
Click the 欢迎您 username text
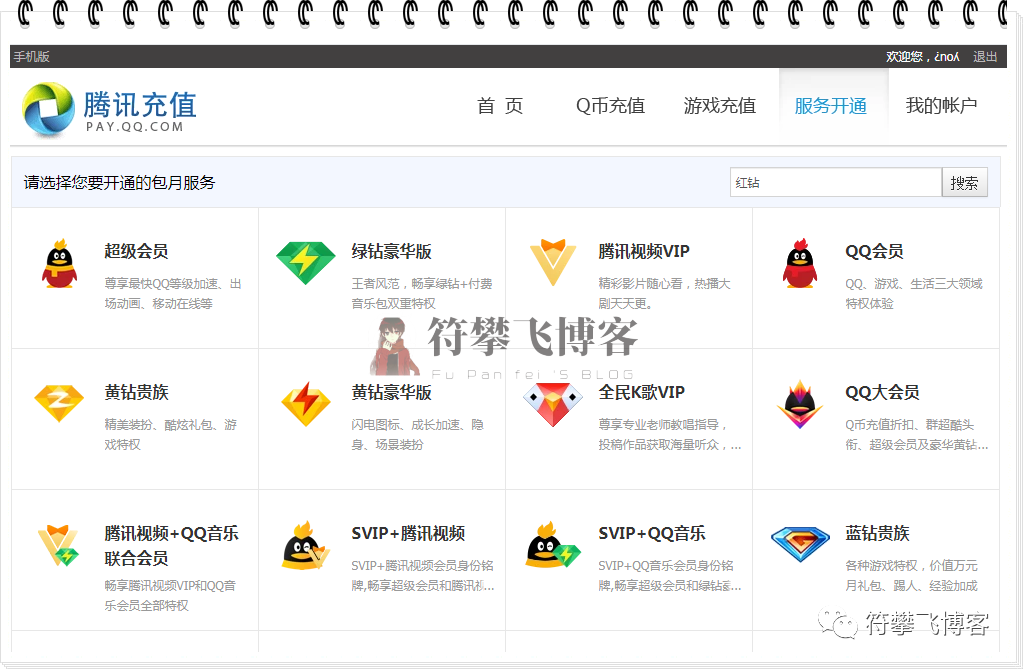(923, 57)
